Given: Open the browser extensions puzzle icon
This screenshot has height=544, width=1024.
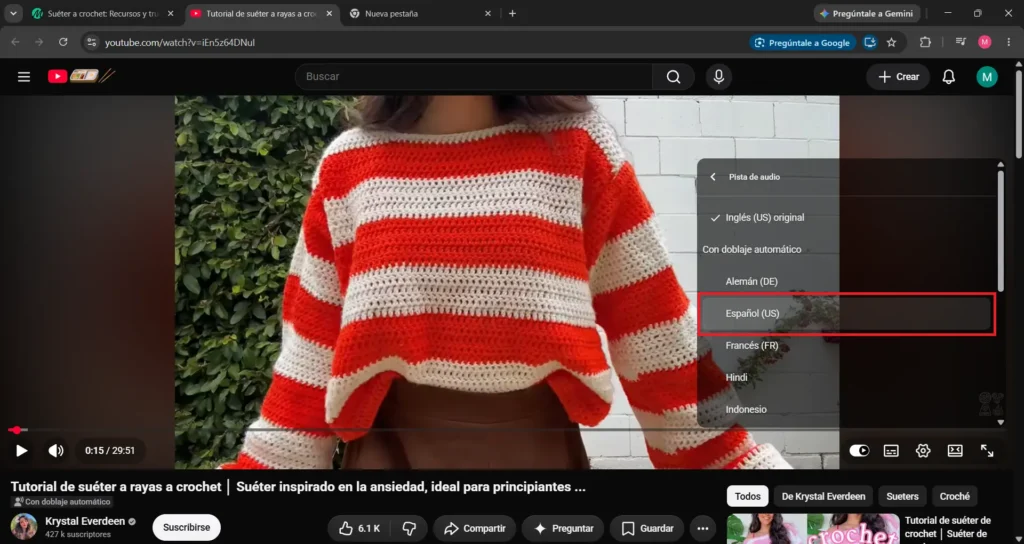Looking at the screenshot, I should 925,42.
